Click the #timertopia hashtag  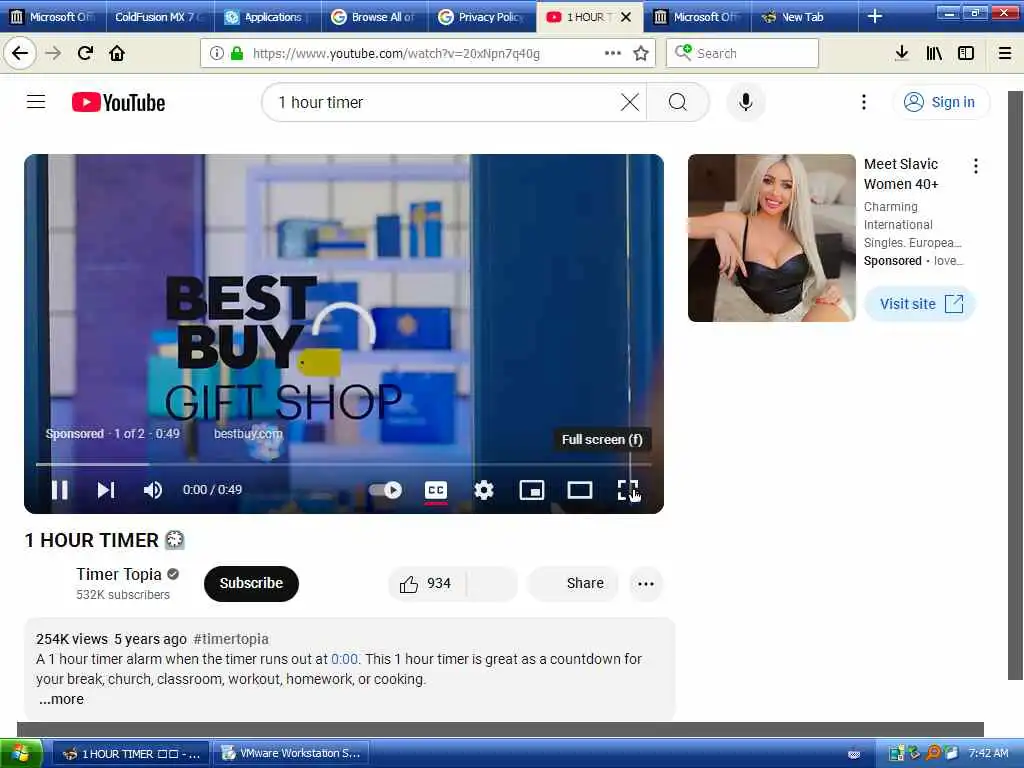coord(231,639)
